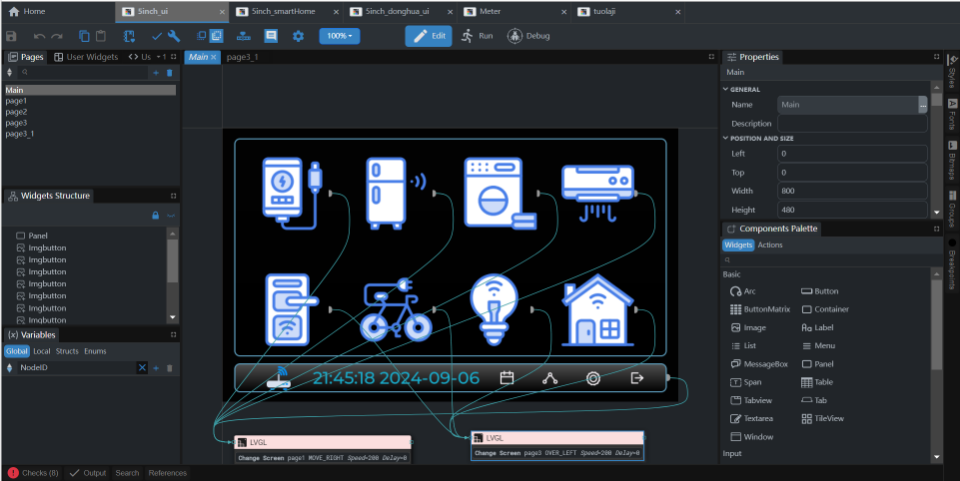Build the project with the wrench icon

point(174,36)
